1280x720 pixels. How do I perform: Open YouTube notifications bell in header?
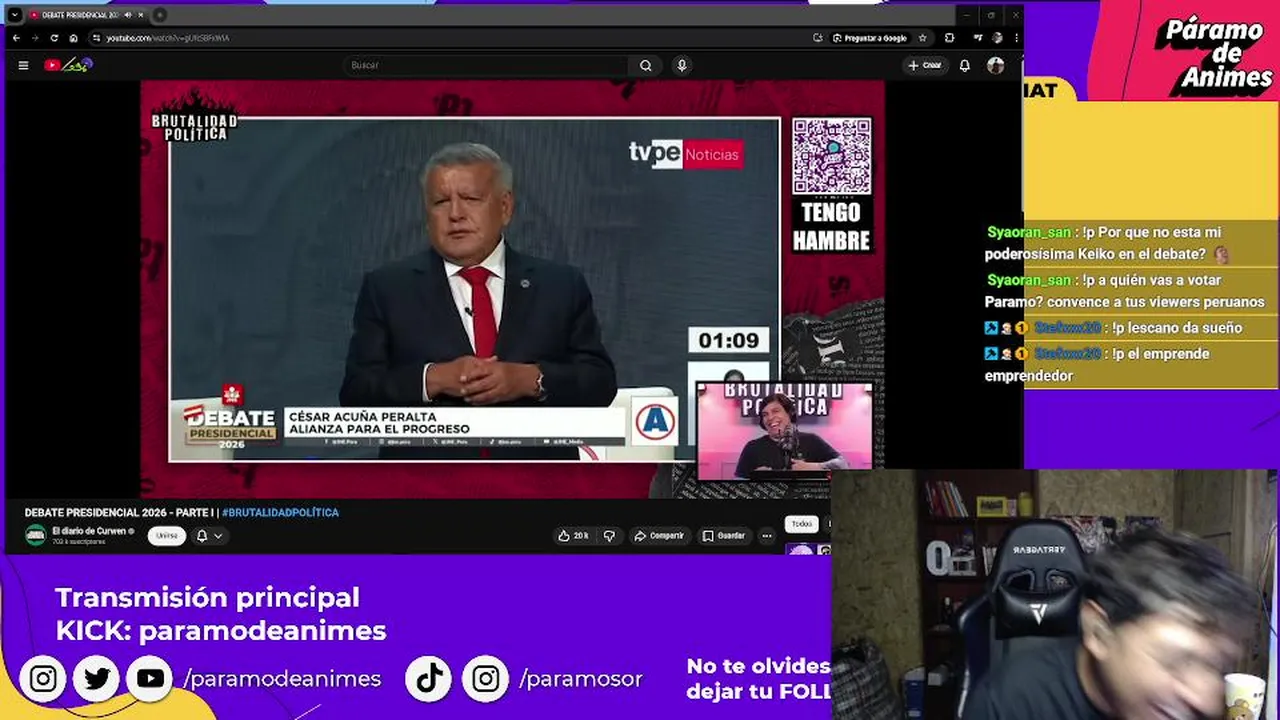click(x=964, y=65)
